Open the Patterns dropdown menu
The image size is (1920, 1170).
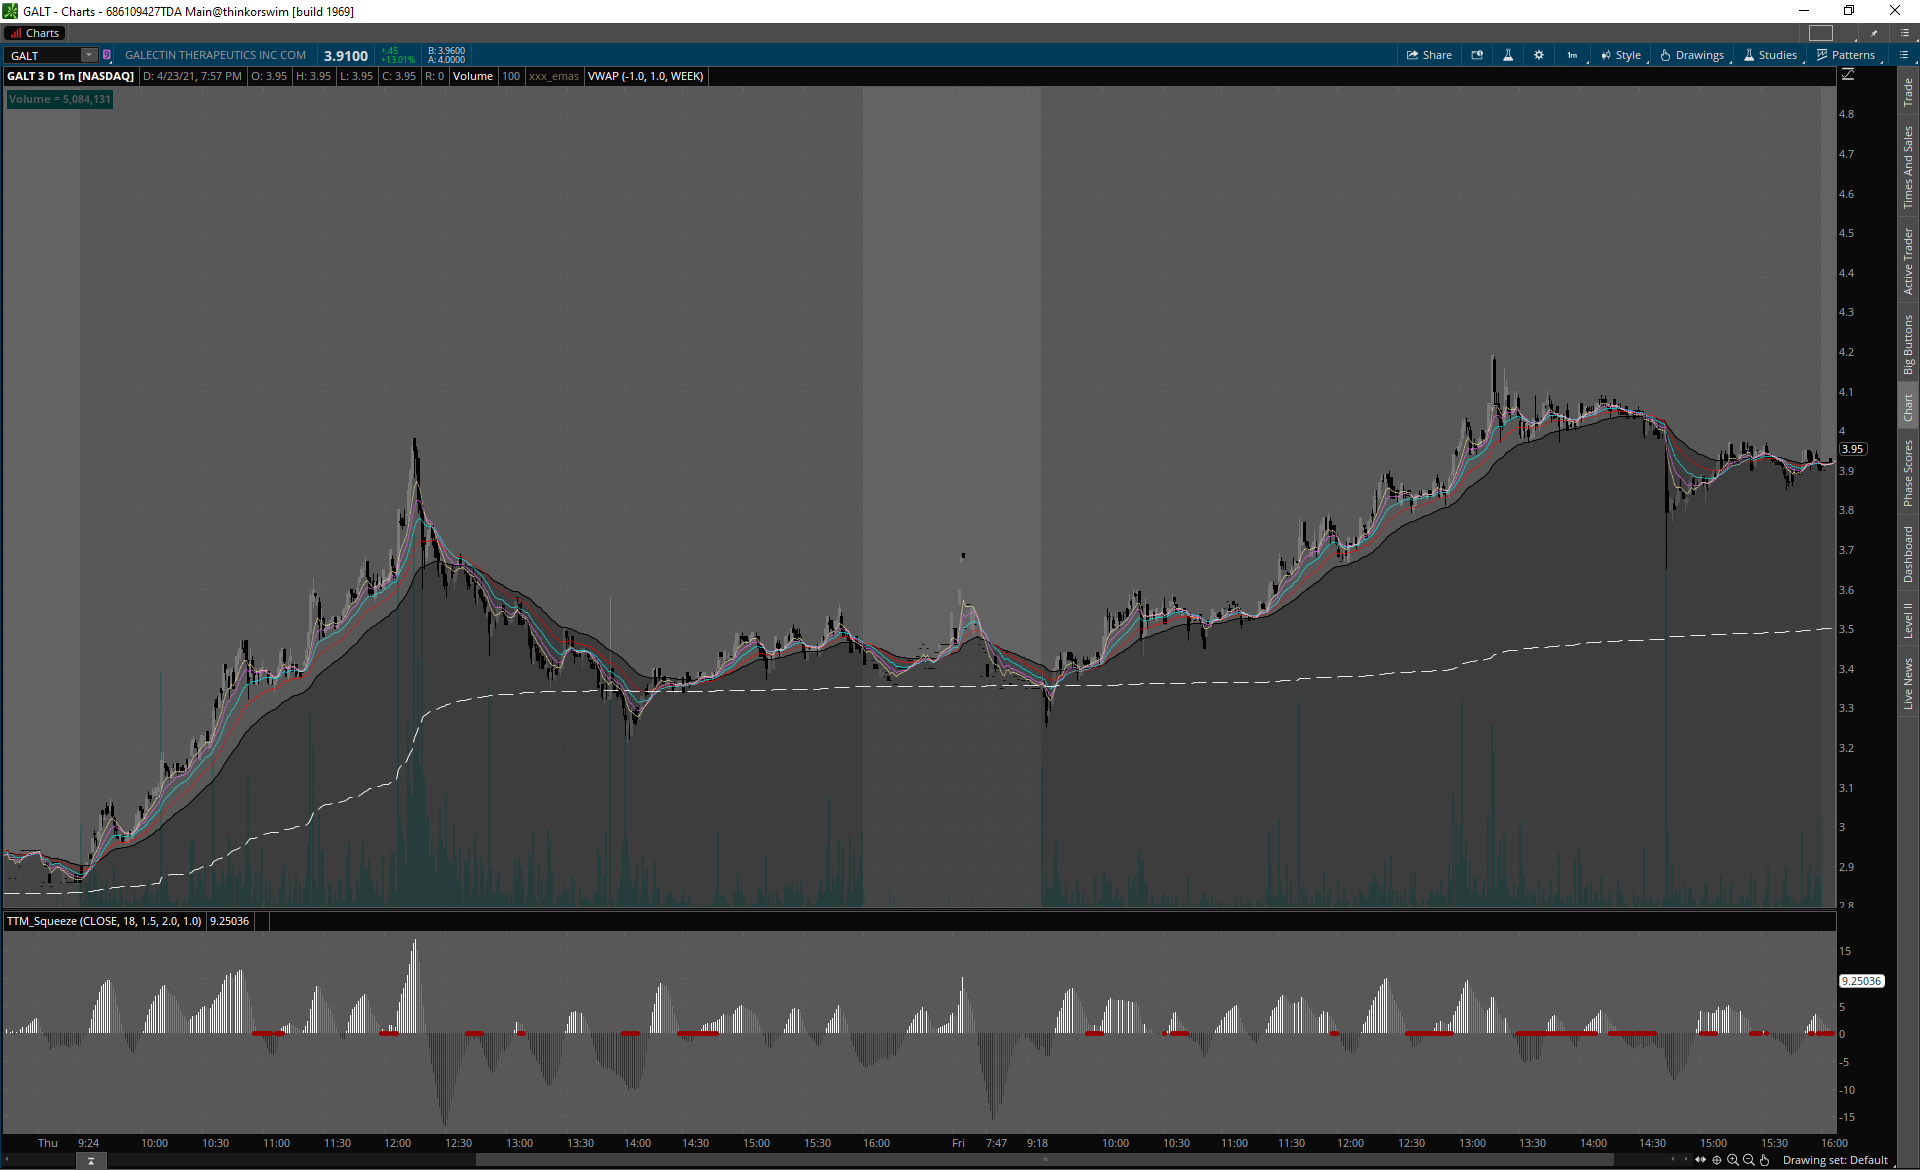[x=1845, y=55]
